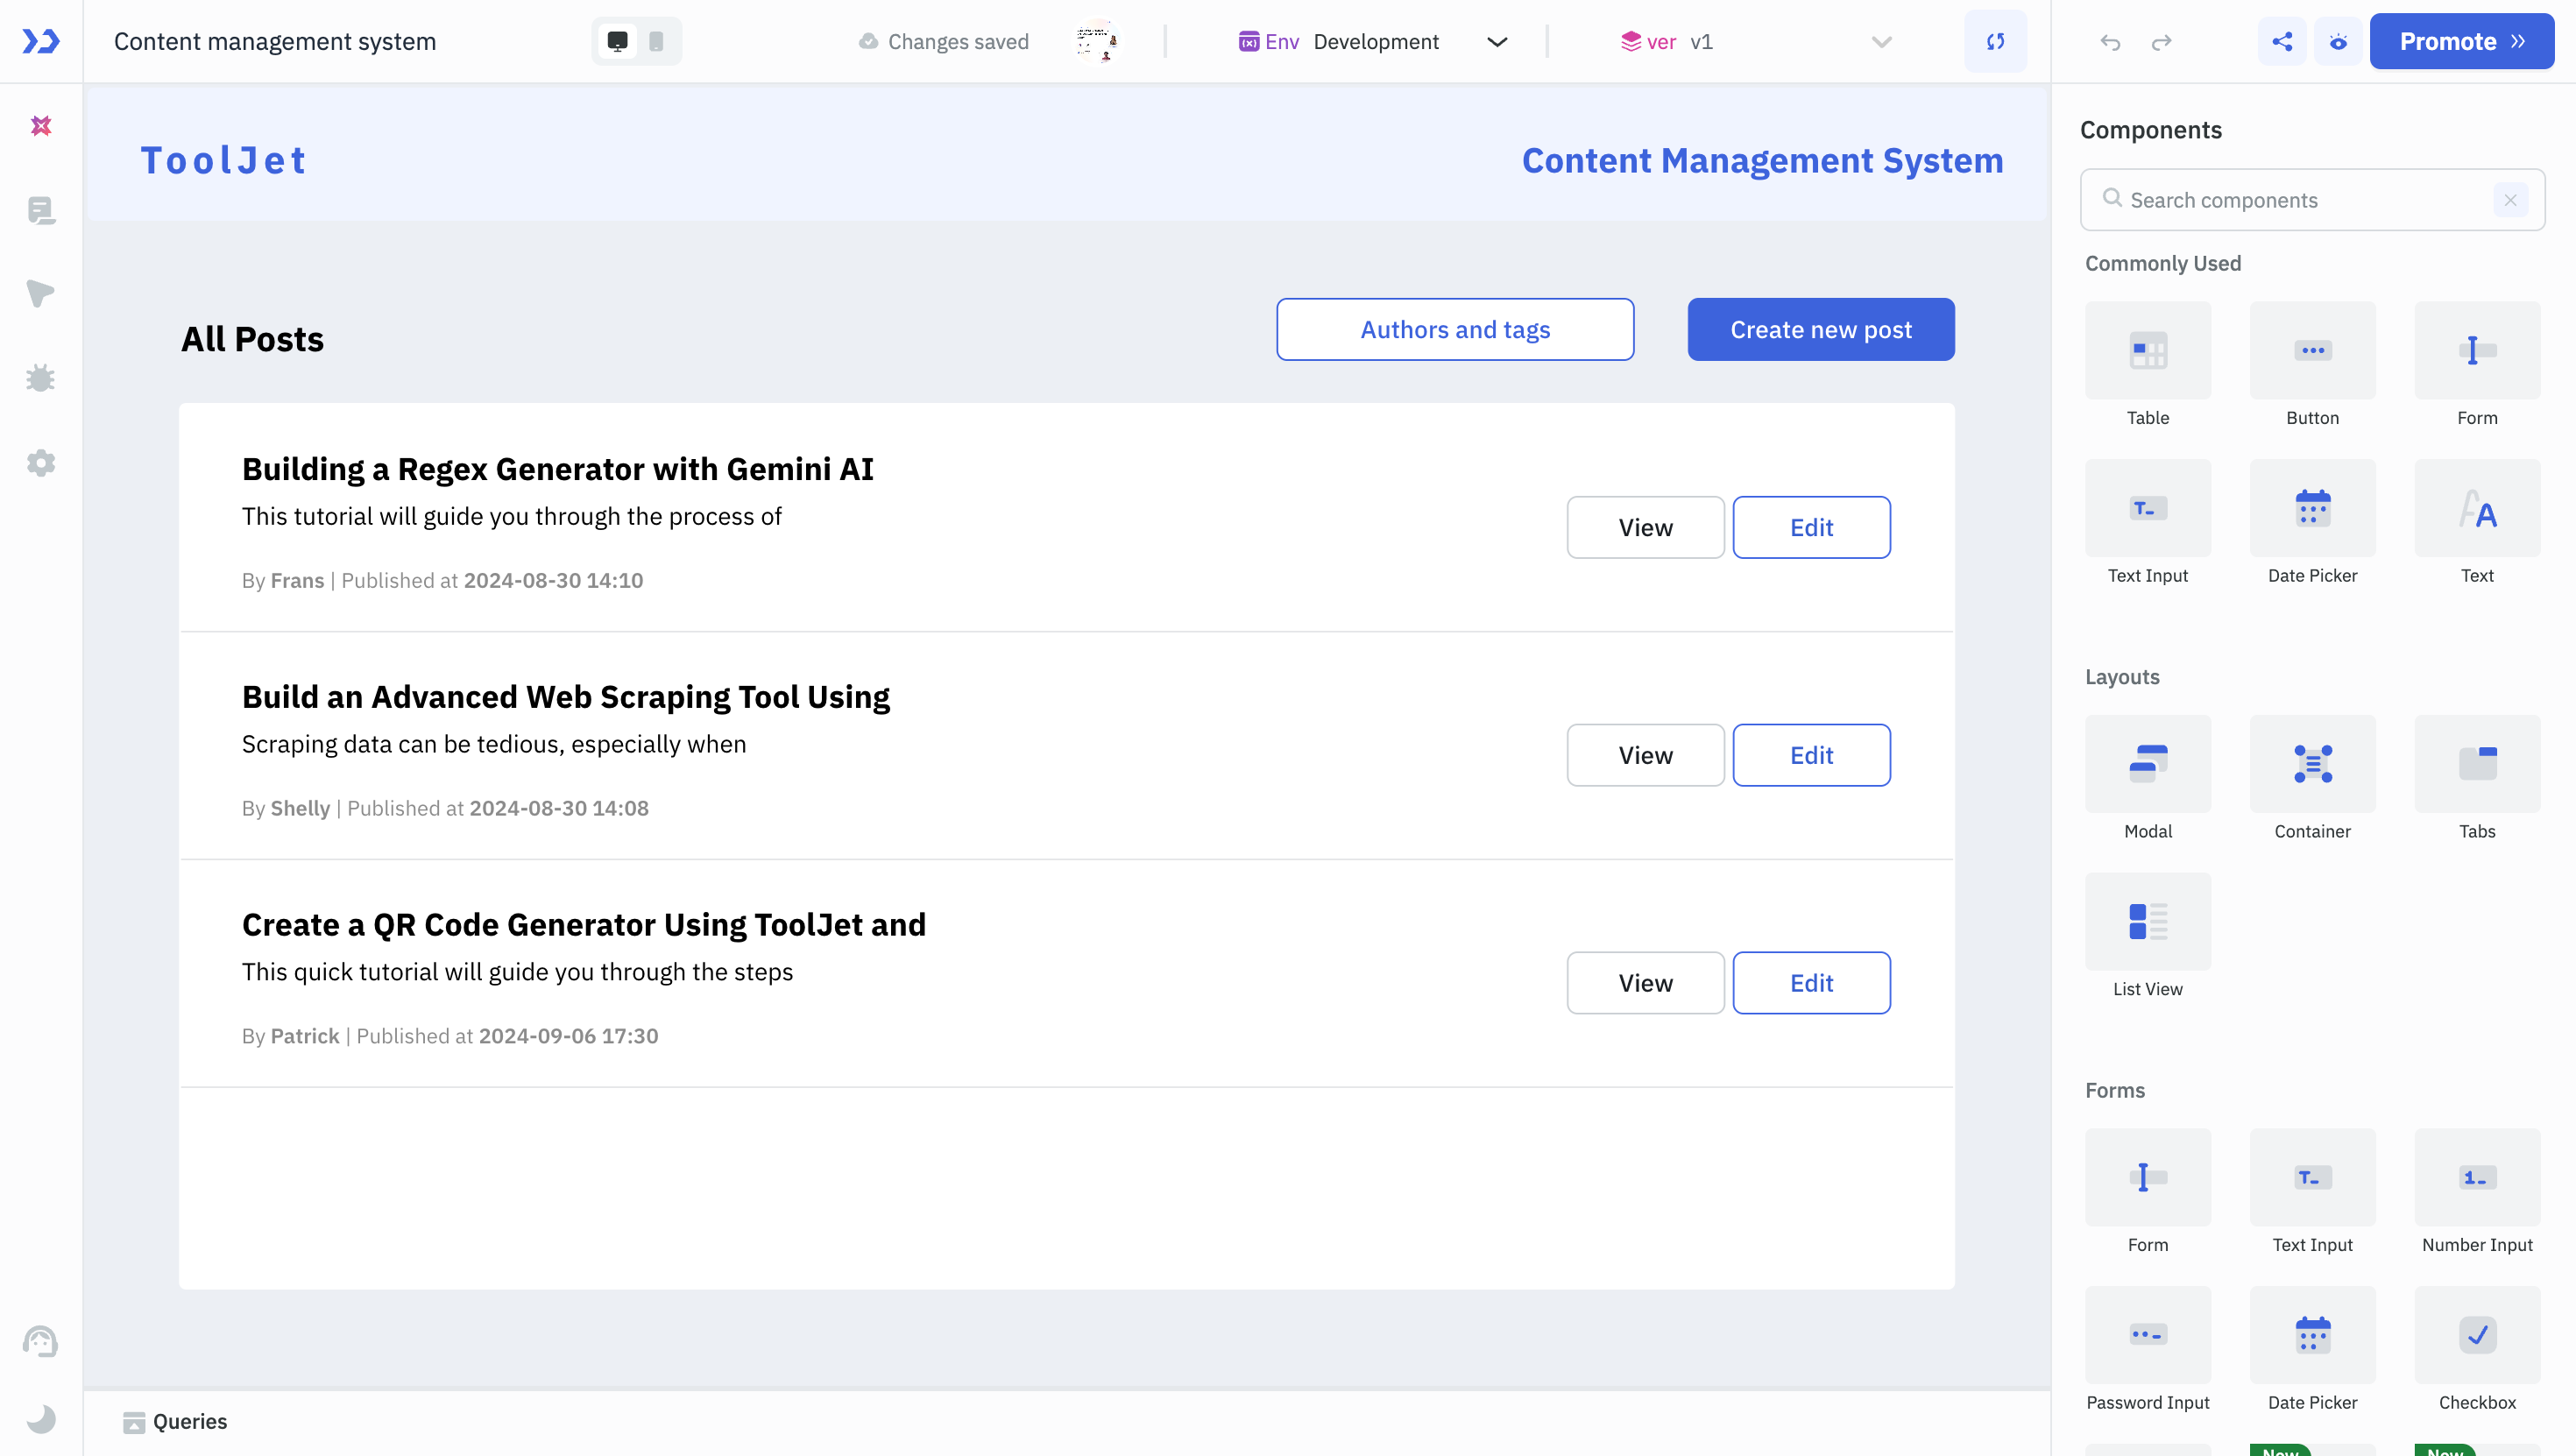This screenshot has width=2576, height=1456.
Task: Select the List View component
Action: 2147,922
